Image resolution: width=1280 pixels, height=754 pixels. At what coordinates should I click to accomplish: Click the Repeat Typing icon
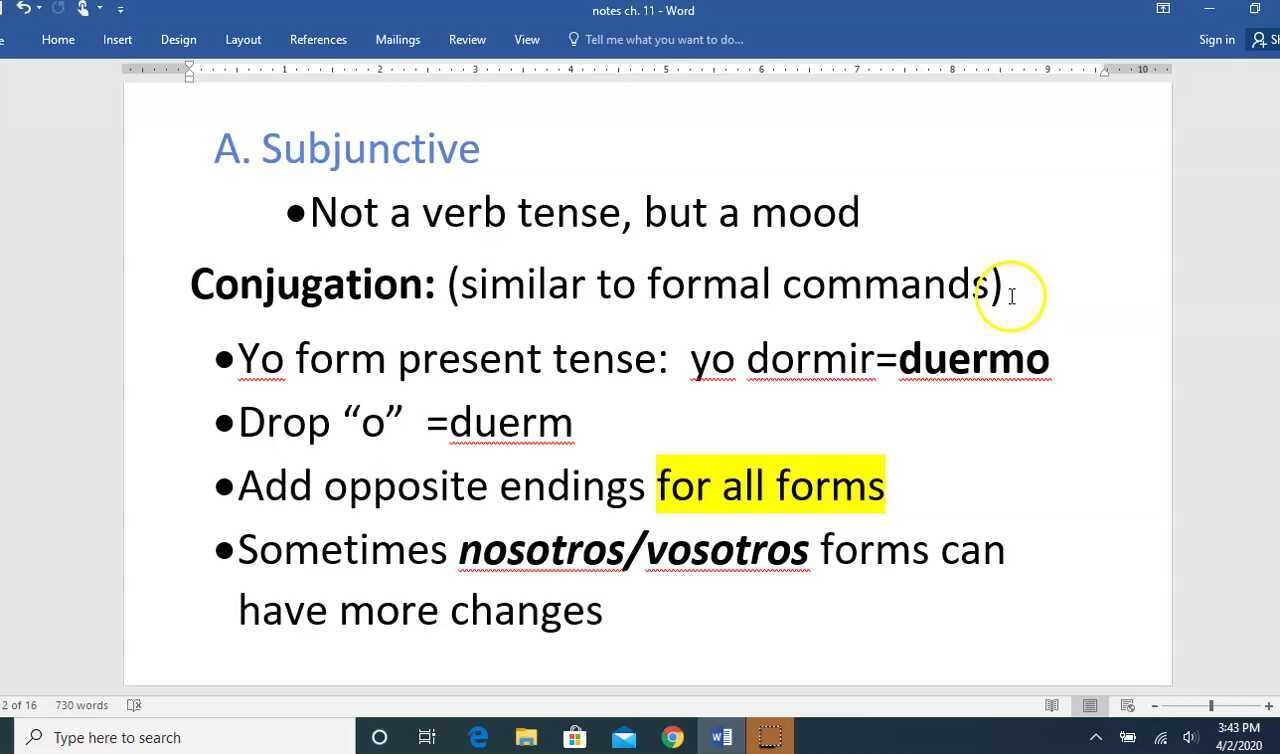pos(56,8)
